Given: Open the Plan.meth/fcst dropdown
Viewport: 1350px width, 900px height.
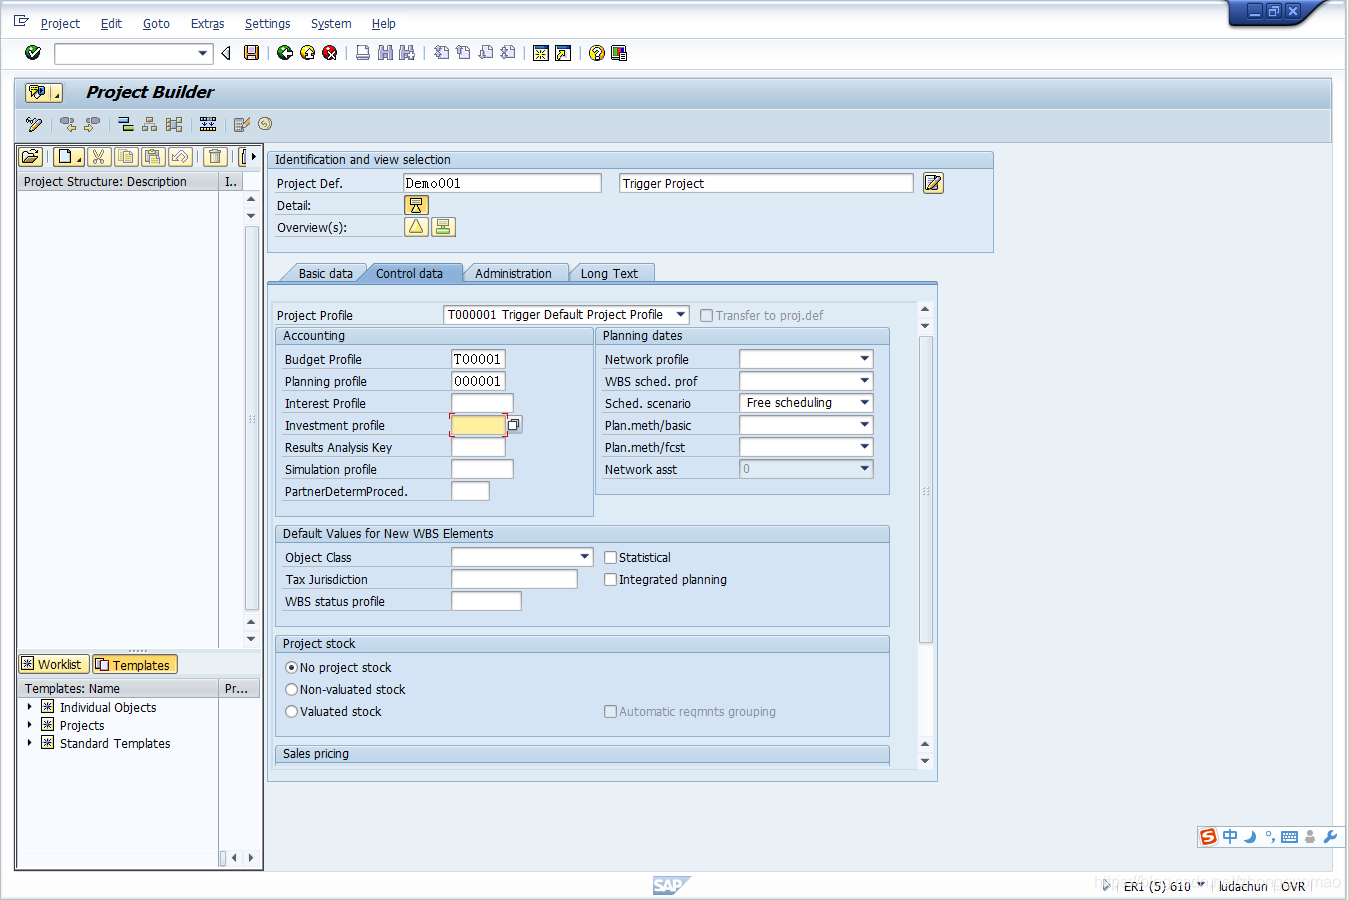Looking at the screenshot, I should tap(864, 447).
